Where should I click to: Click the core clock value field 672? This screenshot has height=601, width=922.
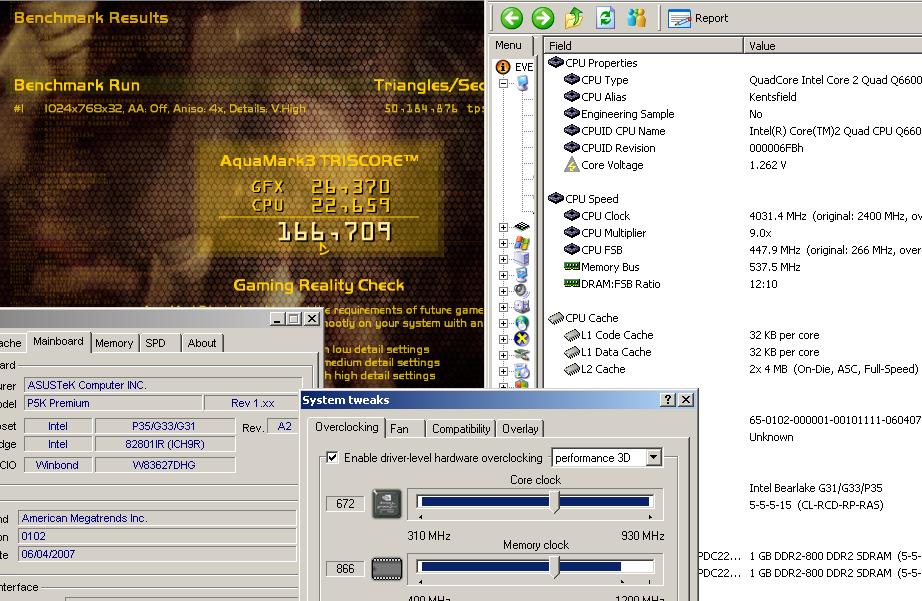tap(345, 504)
